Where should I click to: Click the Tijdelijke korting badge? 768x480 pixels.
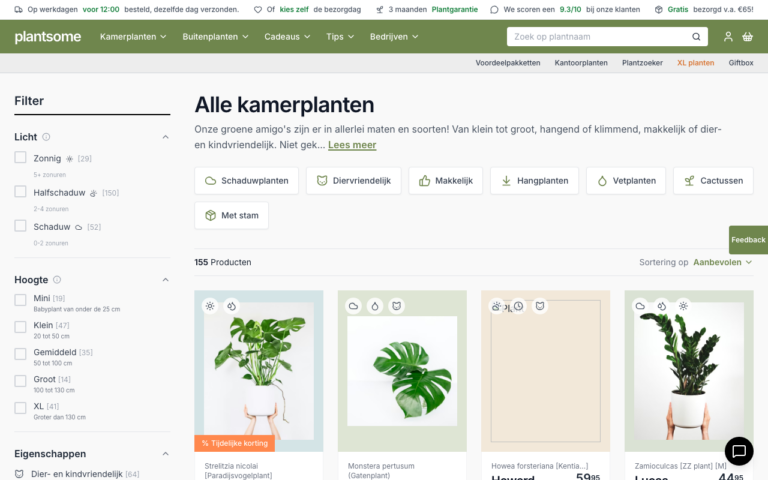click(235, 443)
